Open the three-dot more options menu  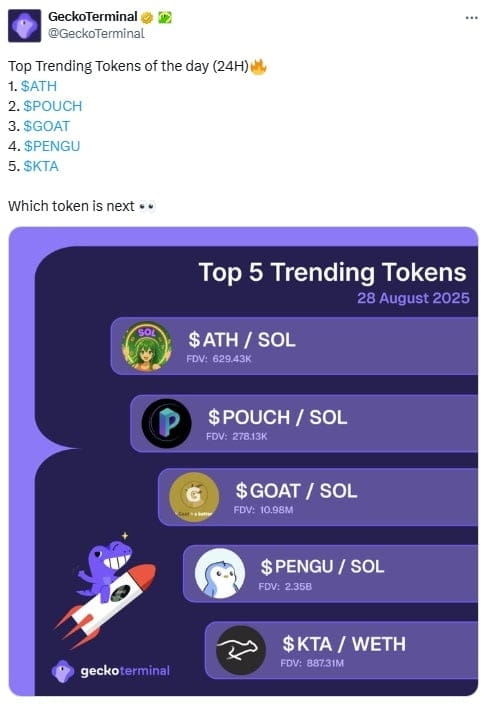click(x=471, y=18)
